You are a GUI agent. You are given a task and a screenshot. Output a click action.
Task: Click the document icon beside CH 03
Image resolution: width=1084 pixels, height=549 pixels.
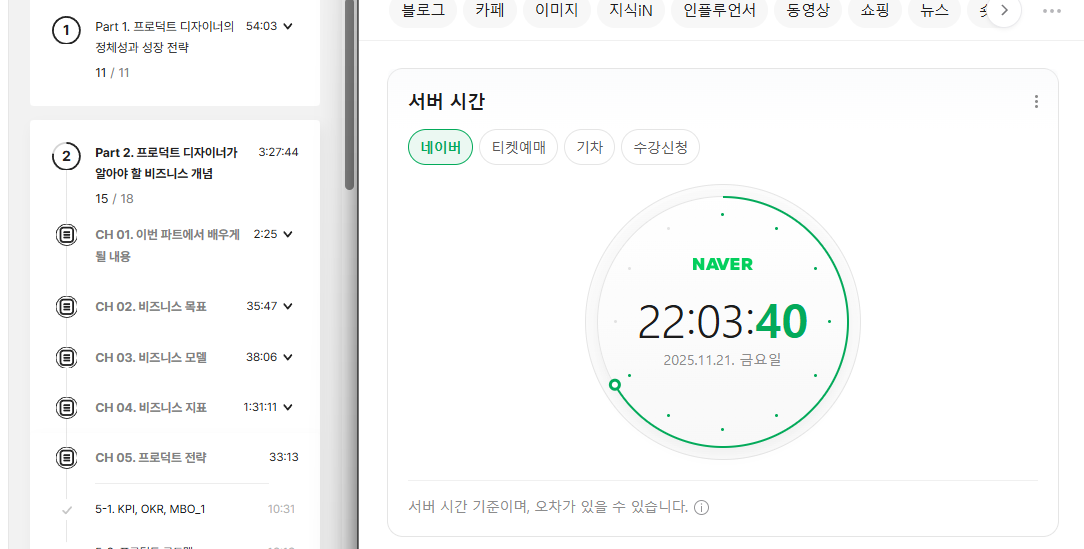(66, 357)
